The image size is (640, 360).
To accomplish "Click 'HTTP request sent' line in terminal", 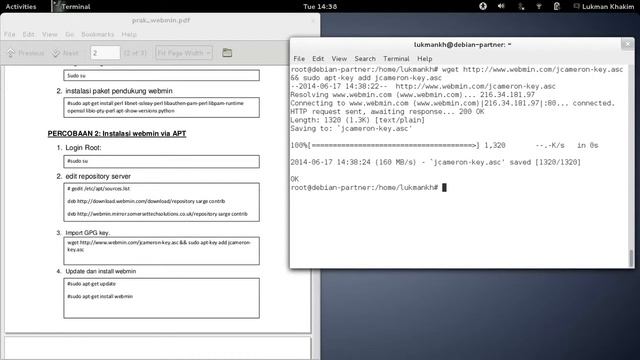I will [387, 111].
